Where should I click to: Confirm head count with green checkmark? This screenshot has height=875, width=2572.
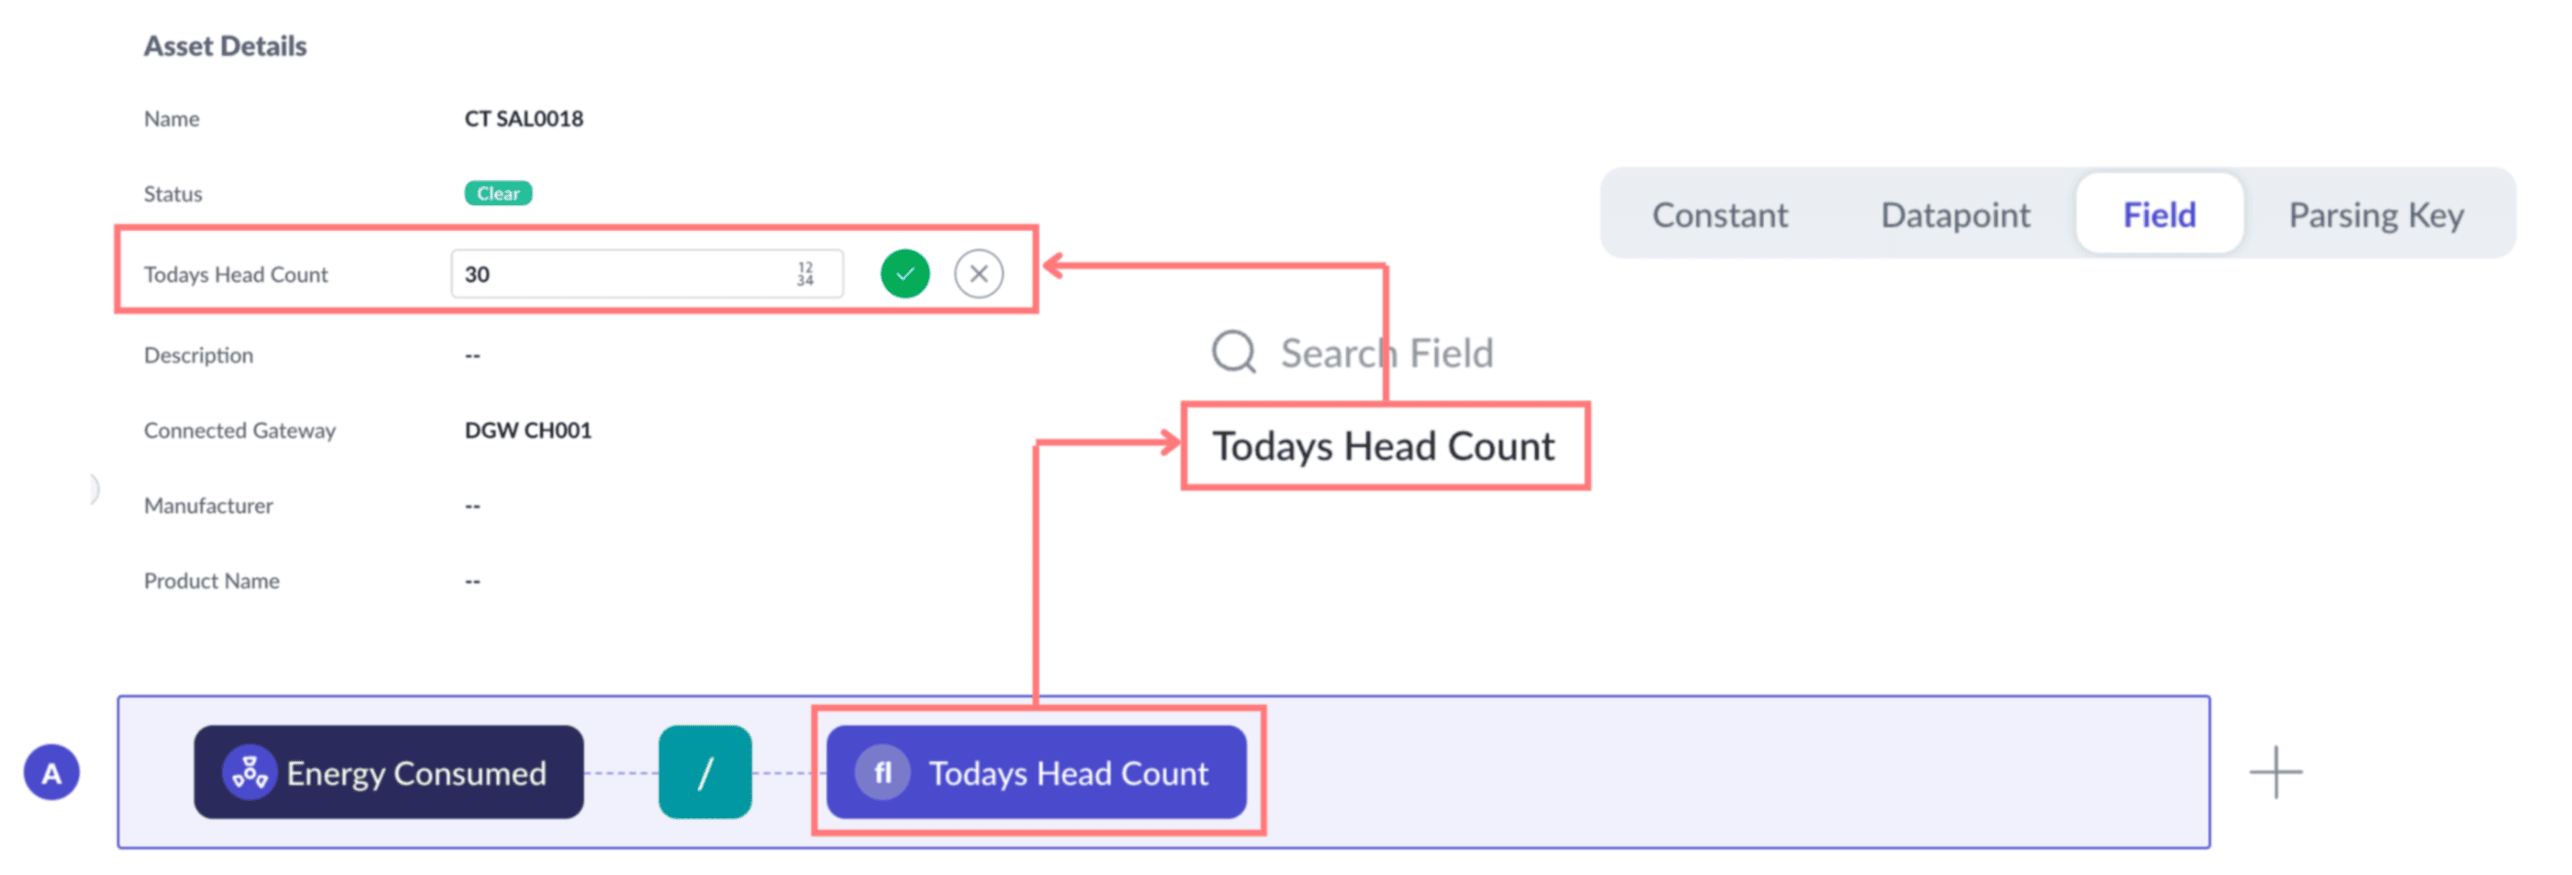point(904,273)
